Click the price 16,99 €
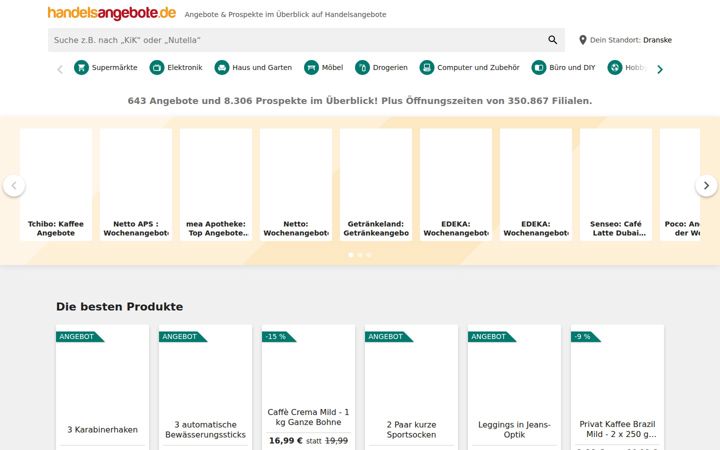 tap(286, 441)
